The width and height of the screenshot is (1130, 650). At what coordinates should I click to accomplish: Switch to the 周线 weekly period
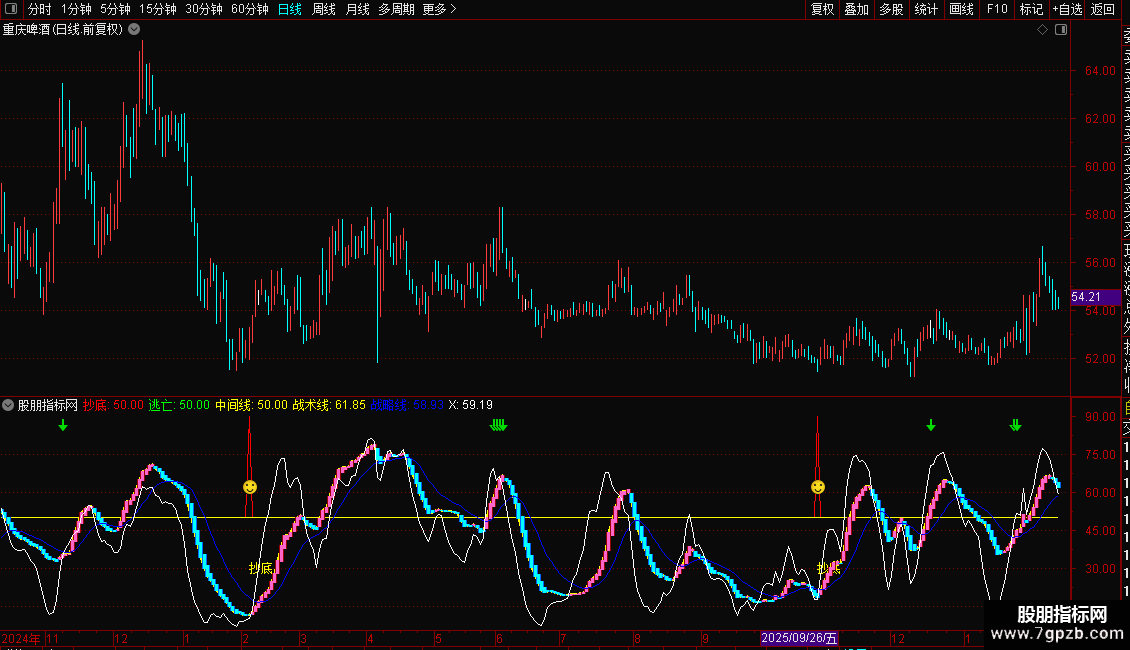point(324,9)
